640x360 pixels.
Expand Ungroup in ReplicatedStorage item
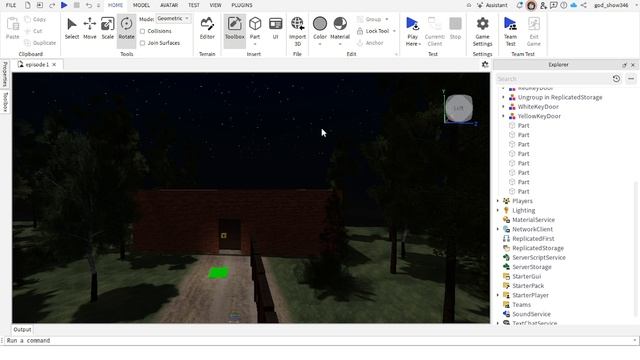503,97
